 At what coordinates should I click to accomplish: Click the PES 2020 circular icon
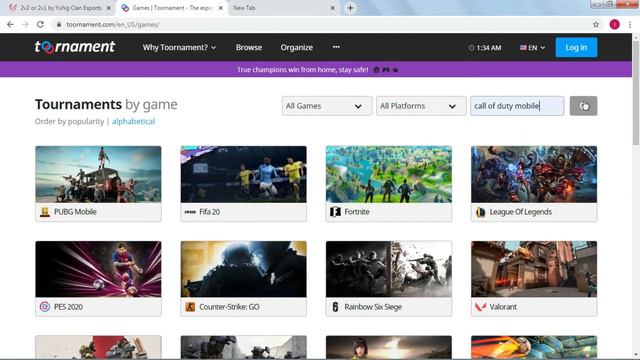(x=45, y=307)
